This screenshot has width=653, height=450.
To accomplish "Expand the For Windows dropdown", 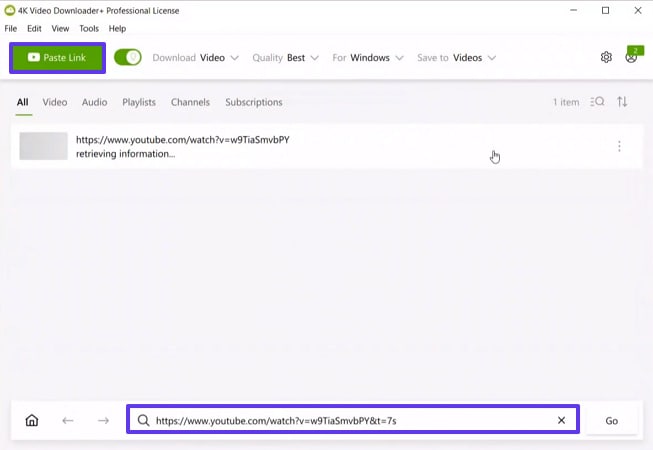I will 368,58.
